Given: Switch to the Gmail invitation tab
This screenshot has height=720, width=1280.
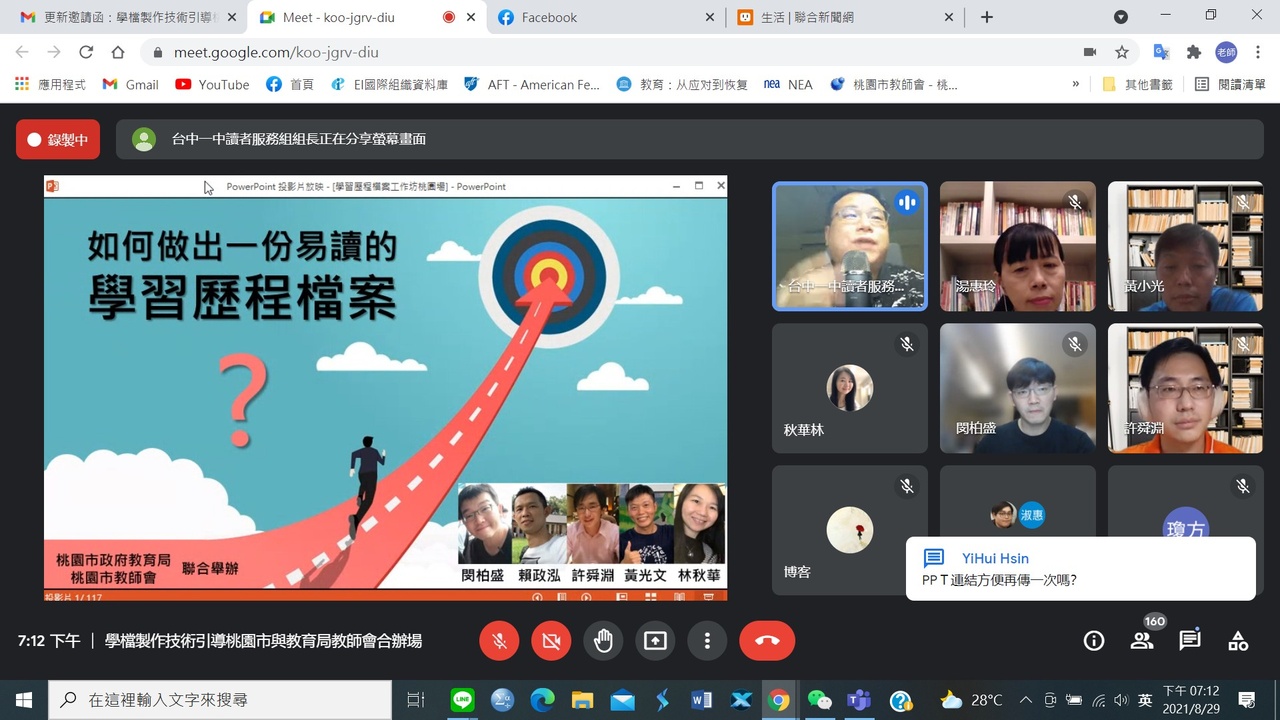Looking at the screenshot, I should point(126,17).
